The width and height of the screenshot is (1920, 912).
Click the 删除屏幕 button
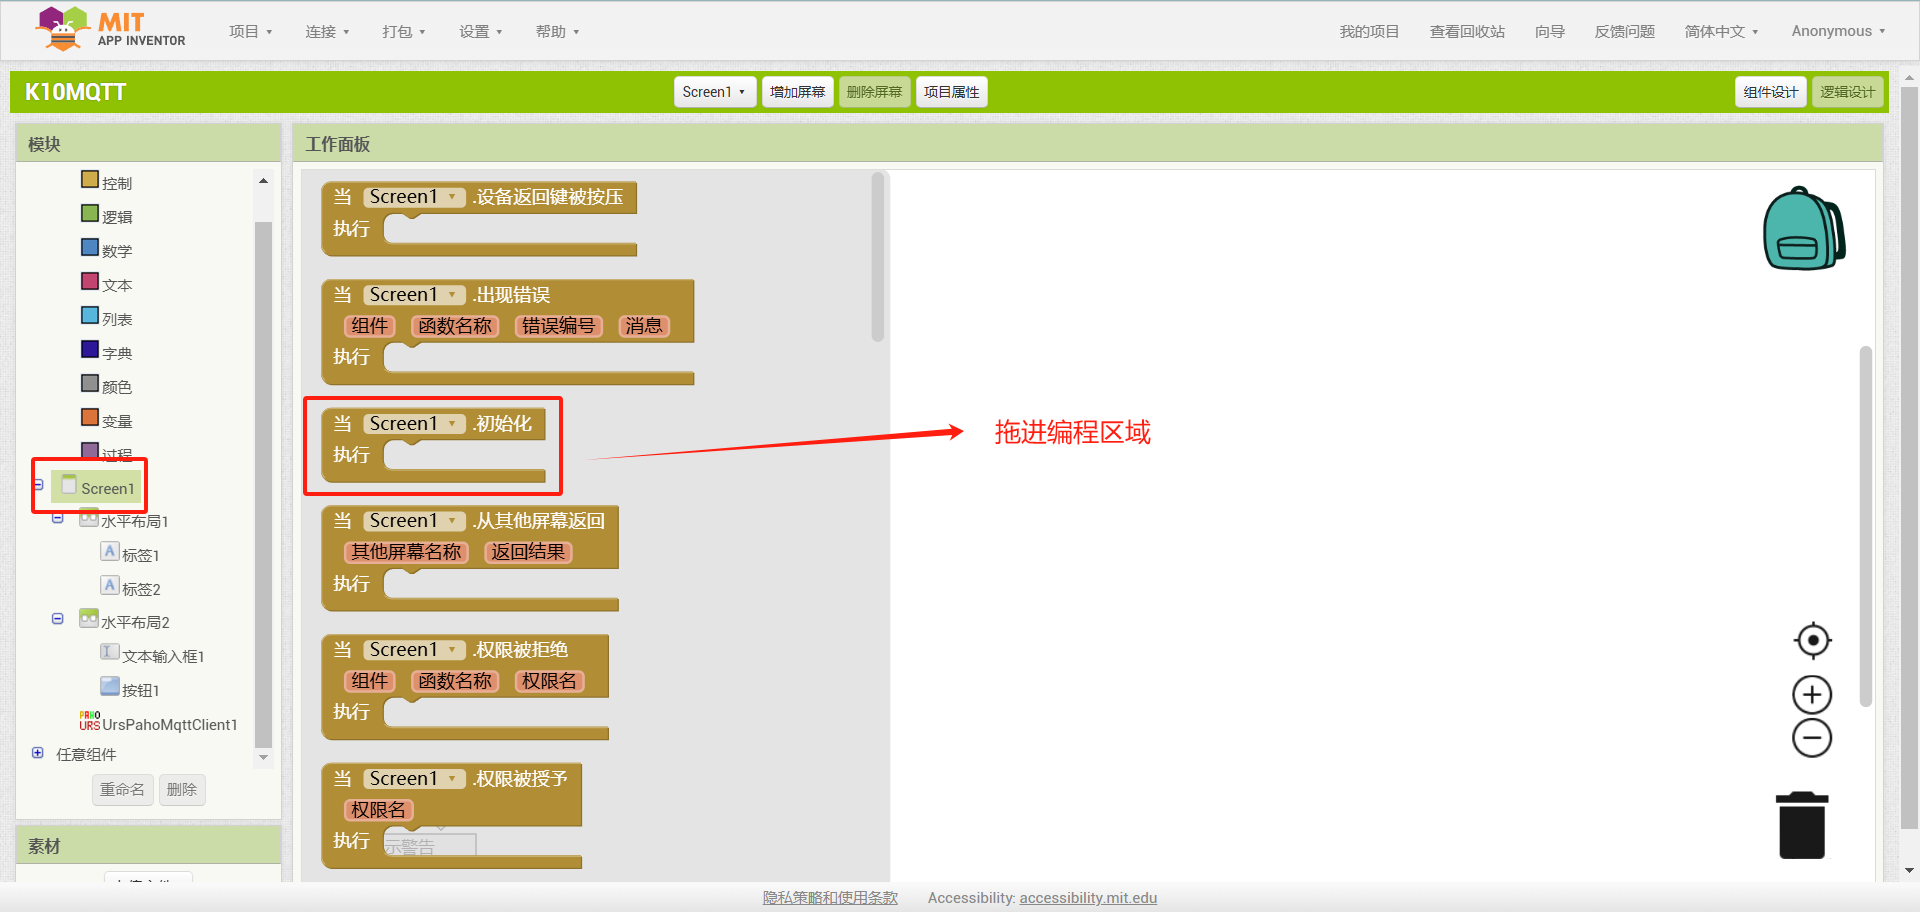pyautogui.click(x=874, y=92)
